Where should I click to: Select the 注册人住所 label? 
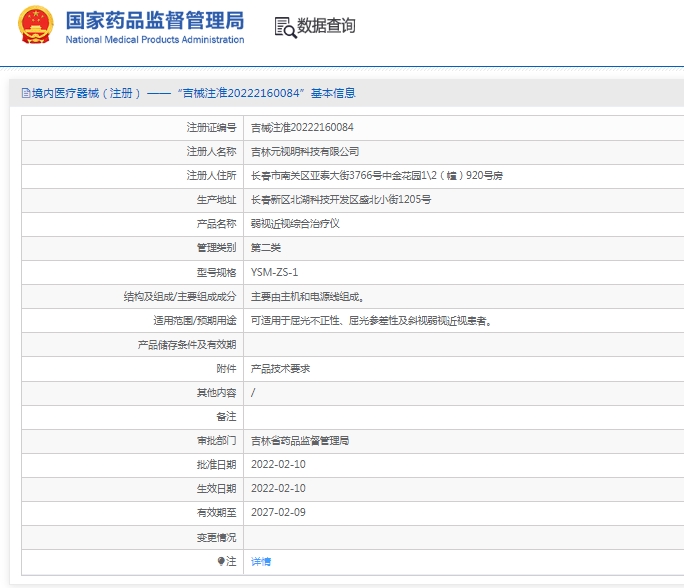pos(212,175)
